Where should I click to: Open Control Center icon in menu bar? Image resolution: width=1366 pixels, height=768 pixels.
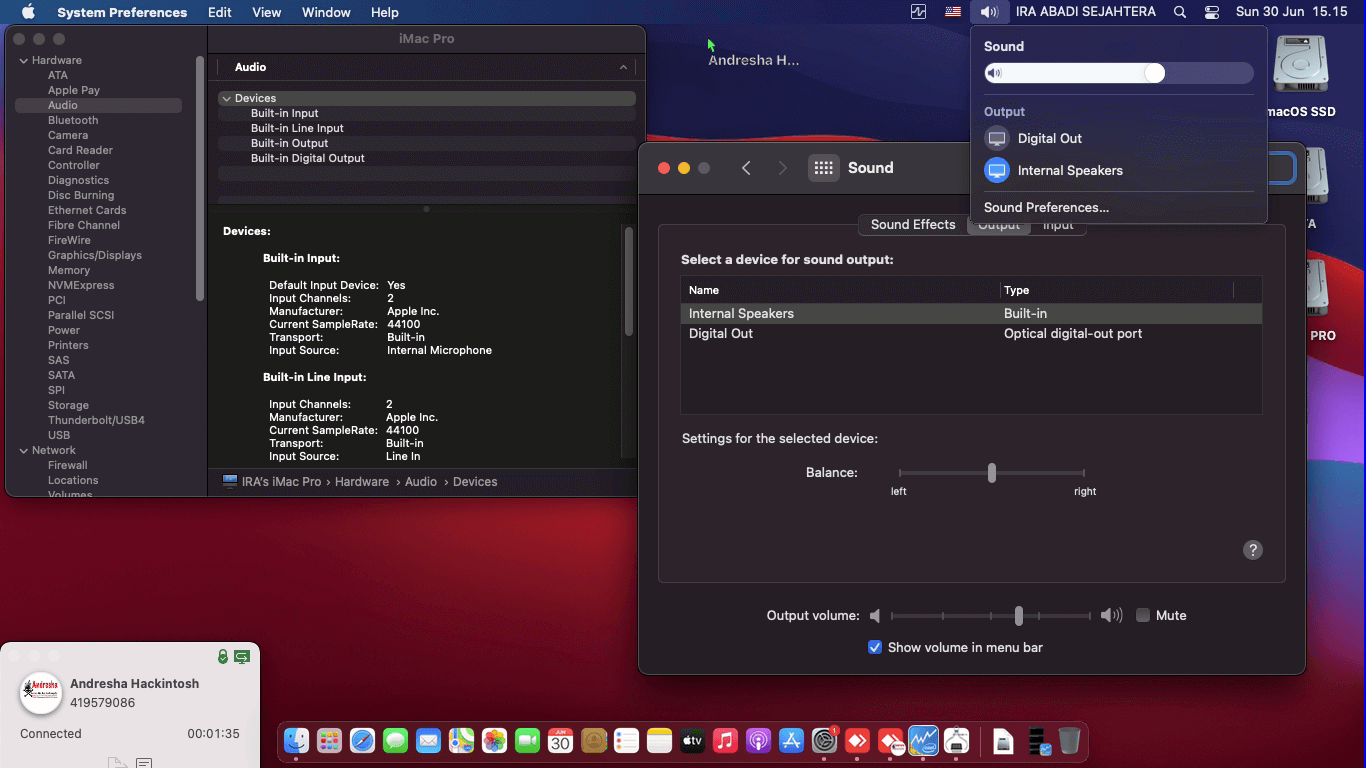click(1212, 12)
